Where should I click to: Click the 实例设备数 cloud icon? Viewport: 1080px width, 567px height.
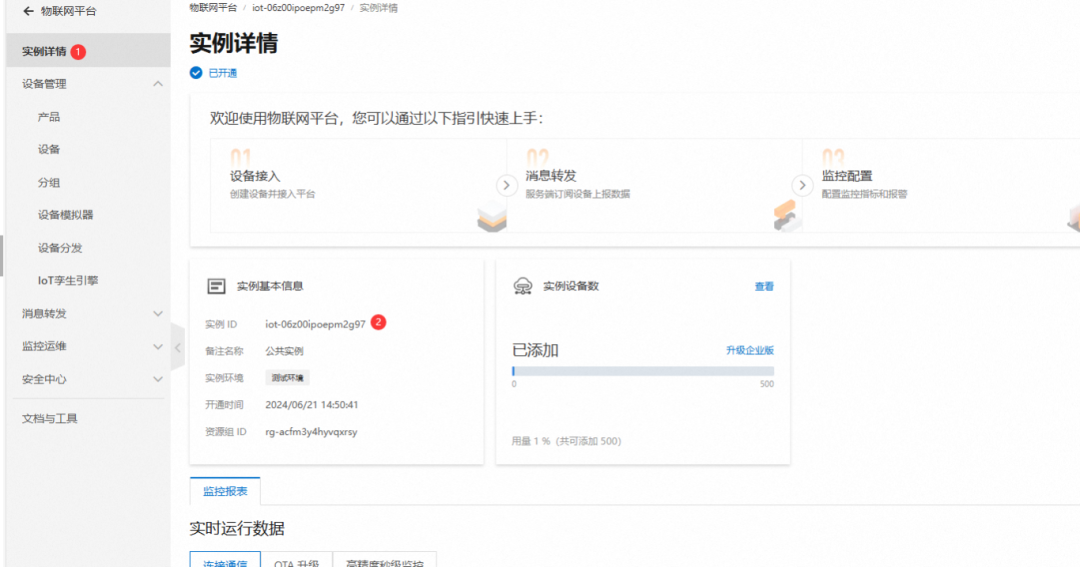coord(523,286)
